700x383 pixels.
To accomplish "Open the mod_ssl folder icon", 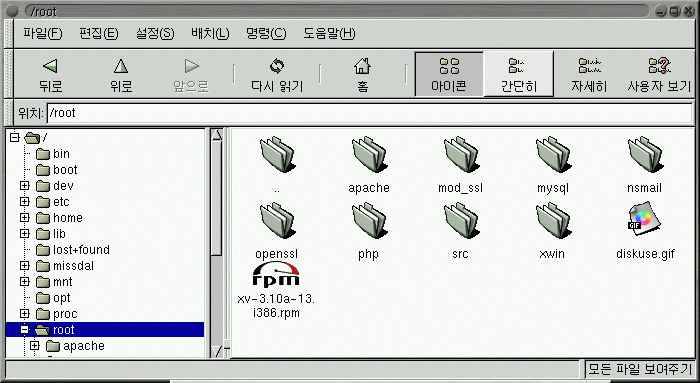I will [x=460, y=165].
